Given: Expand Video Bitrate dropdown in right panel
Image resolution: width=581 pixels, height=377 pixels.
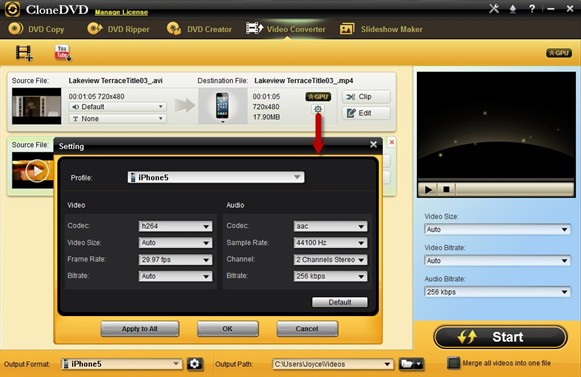Looking at the screenshot, I should (497, 261).
